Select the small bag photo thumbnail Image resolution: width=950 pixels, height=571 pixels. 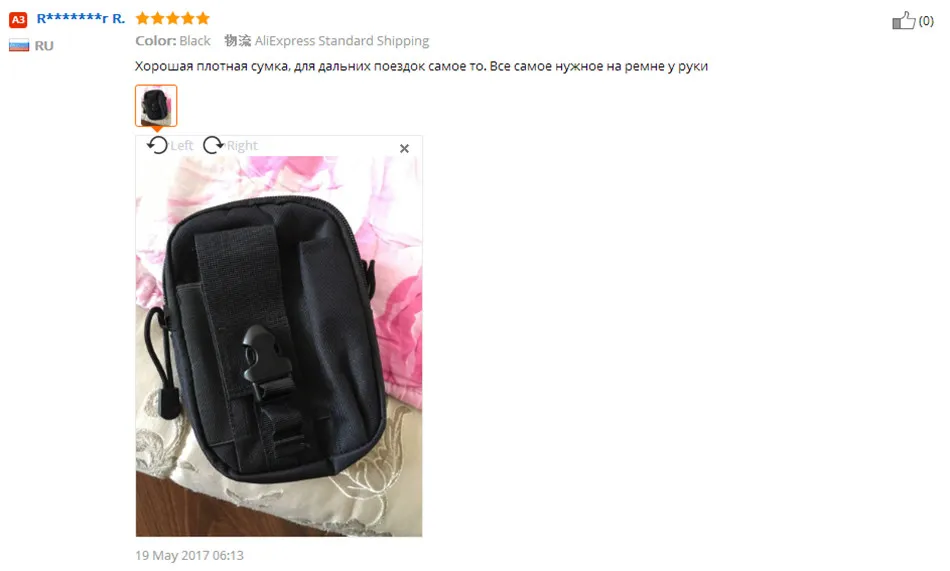pos(156,105)
